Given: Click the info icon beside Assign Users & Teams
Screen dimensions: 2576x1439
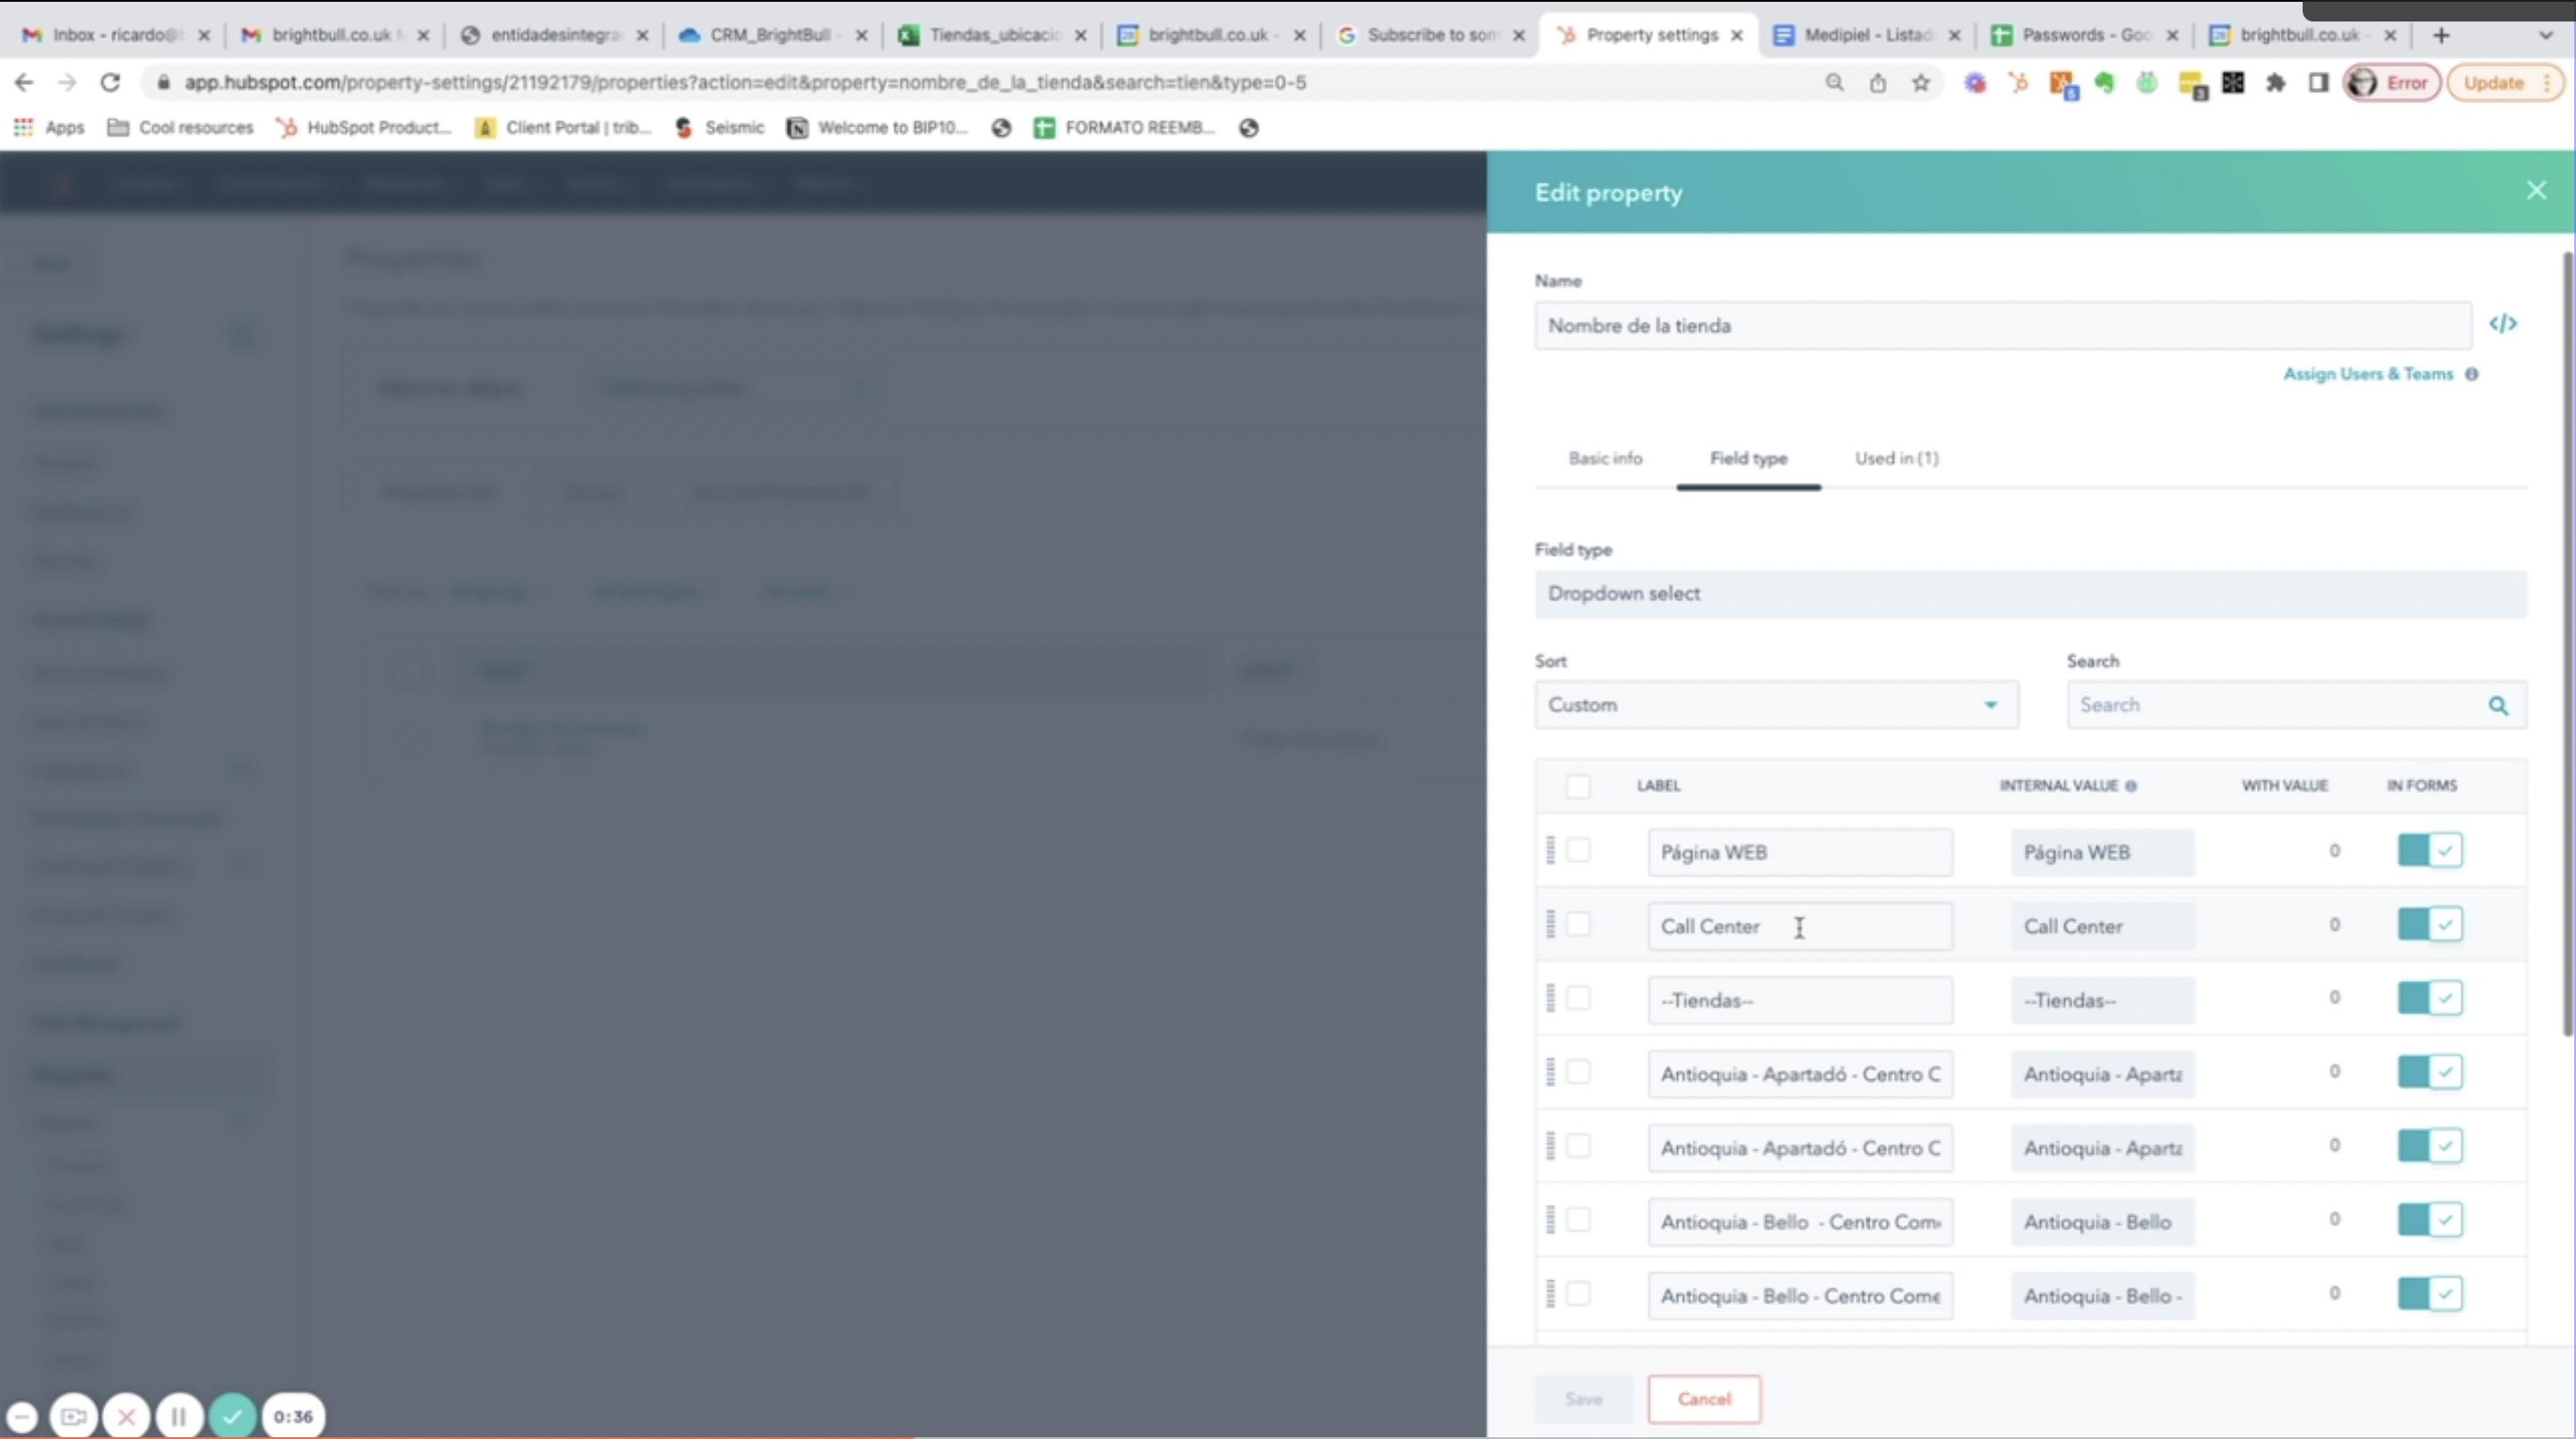Looking at the screenshot, I should tap(2471, 374).
